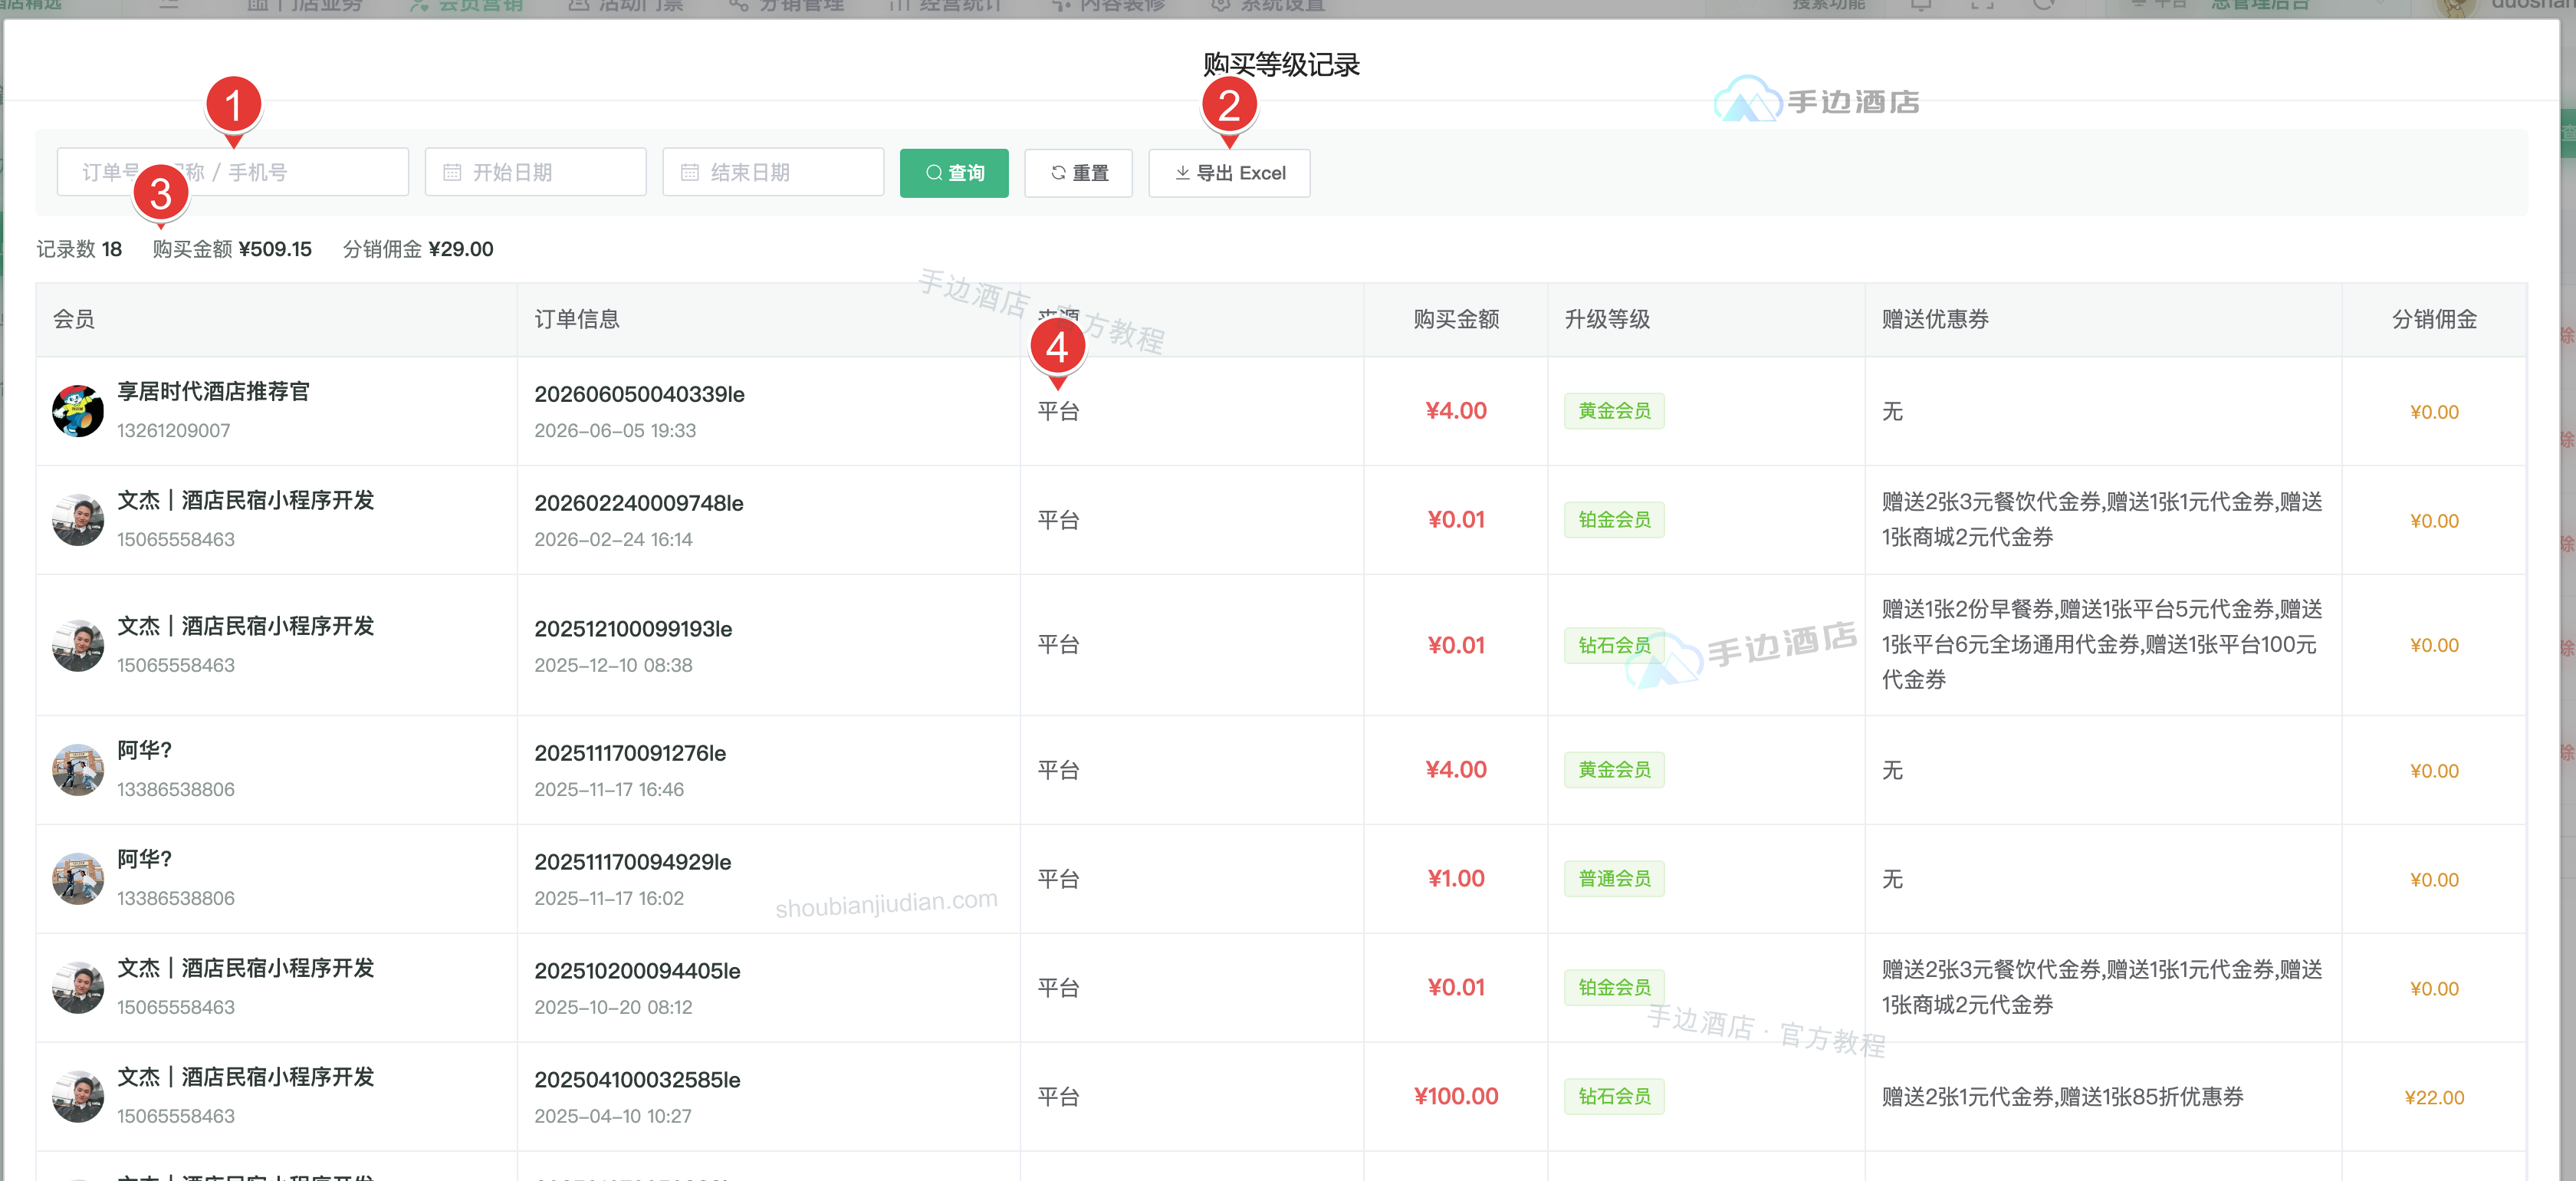This screenshot has width=2576, height=1181.
Task: Click the 黄金会员 tag in the 享居时代酒店推荐官 row
Action: pos(1614,411)
